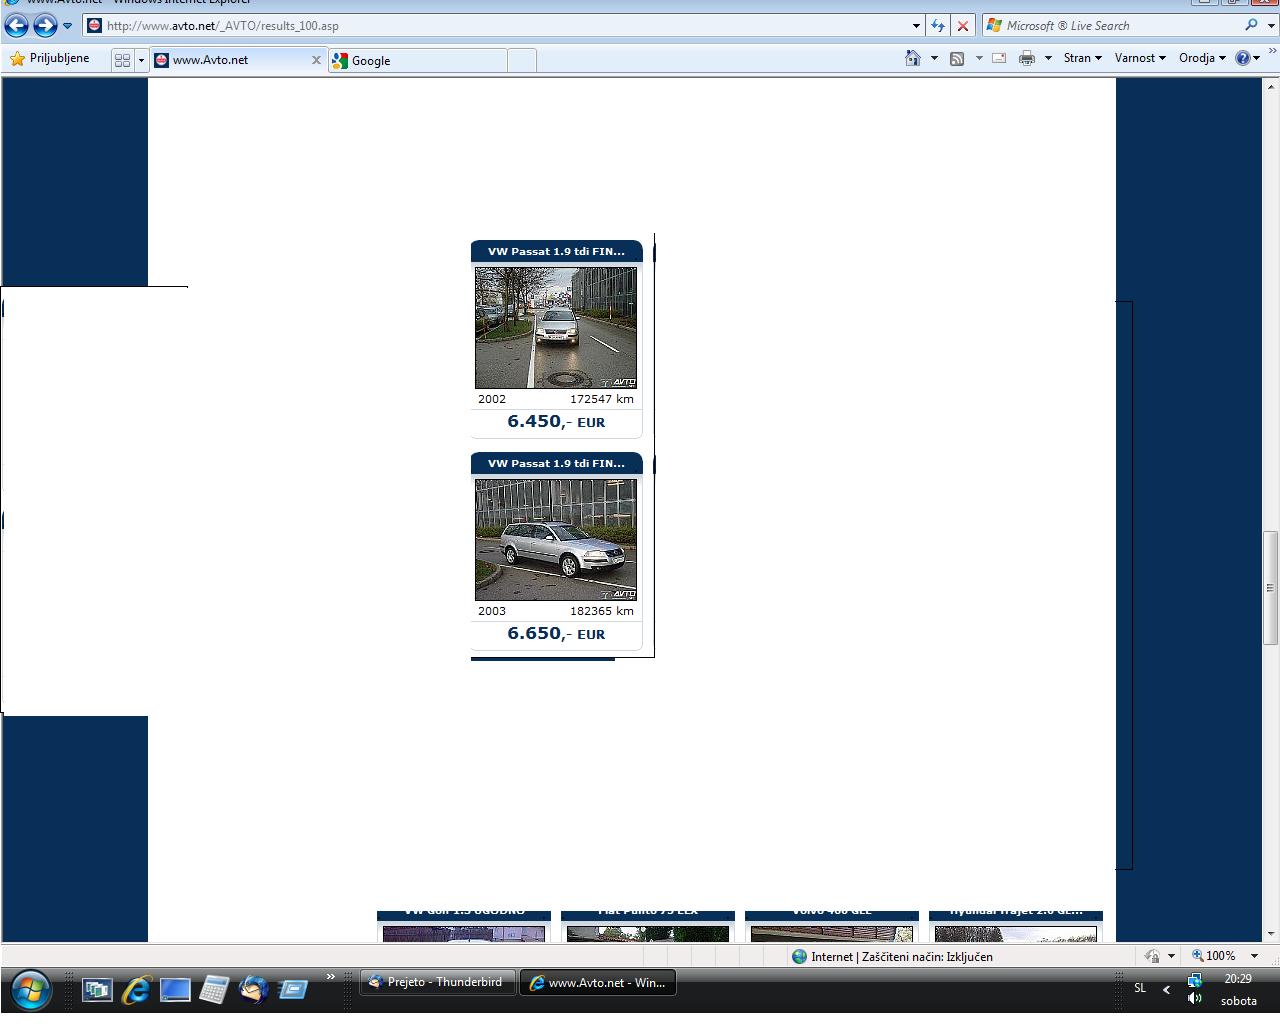
Task: Go back with the browser Back arrow
Action: click(x=17, y=25)
